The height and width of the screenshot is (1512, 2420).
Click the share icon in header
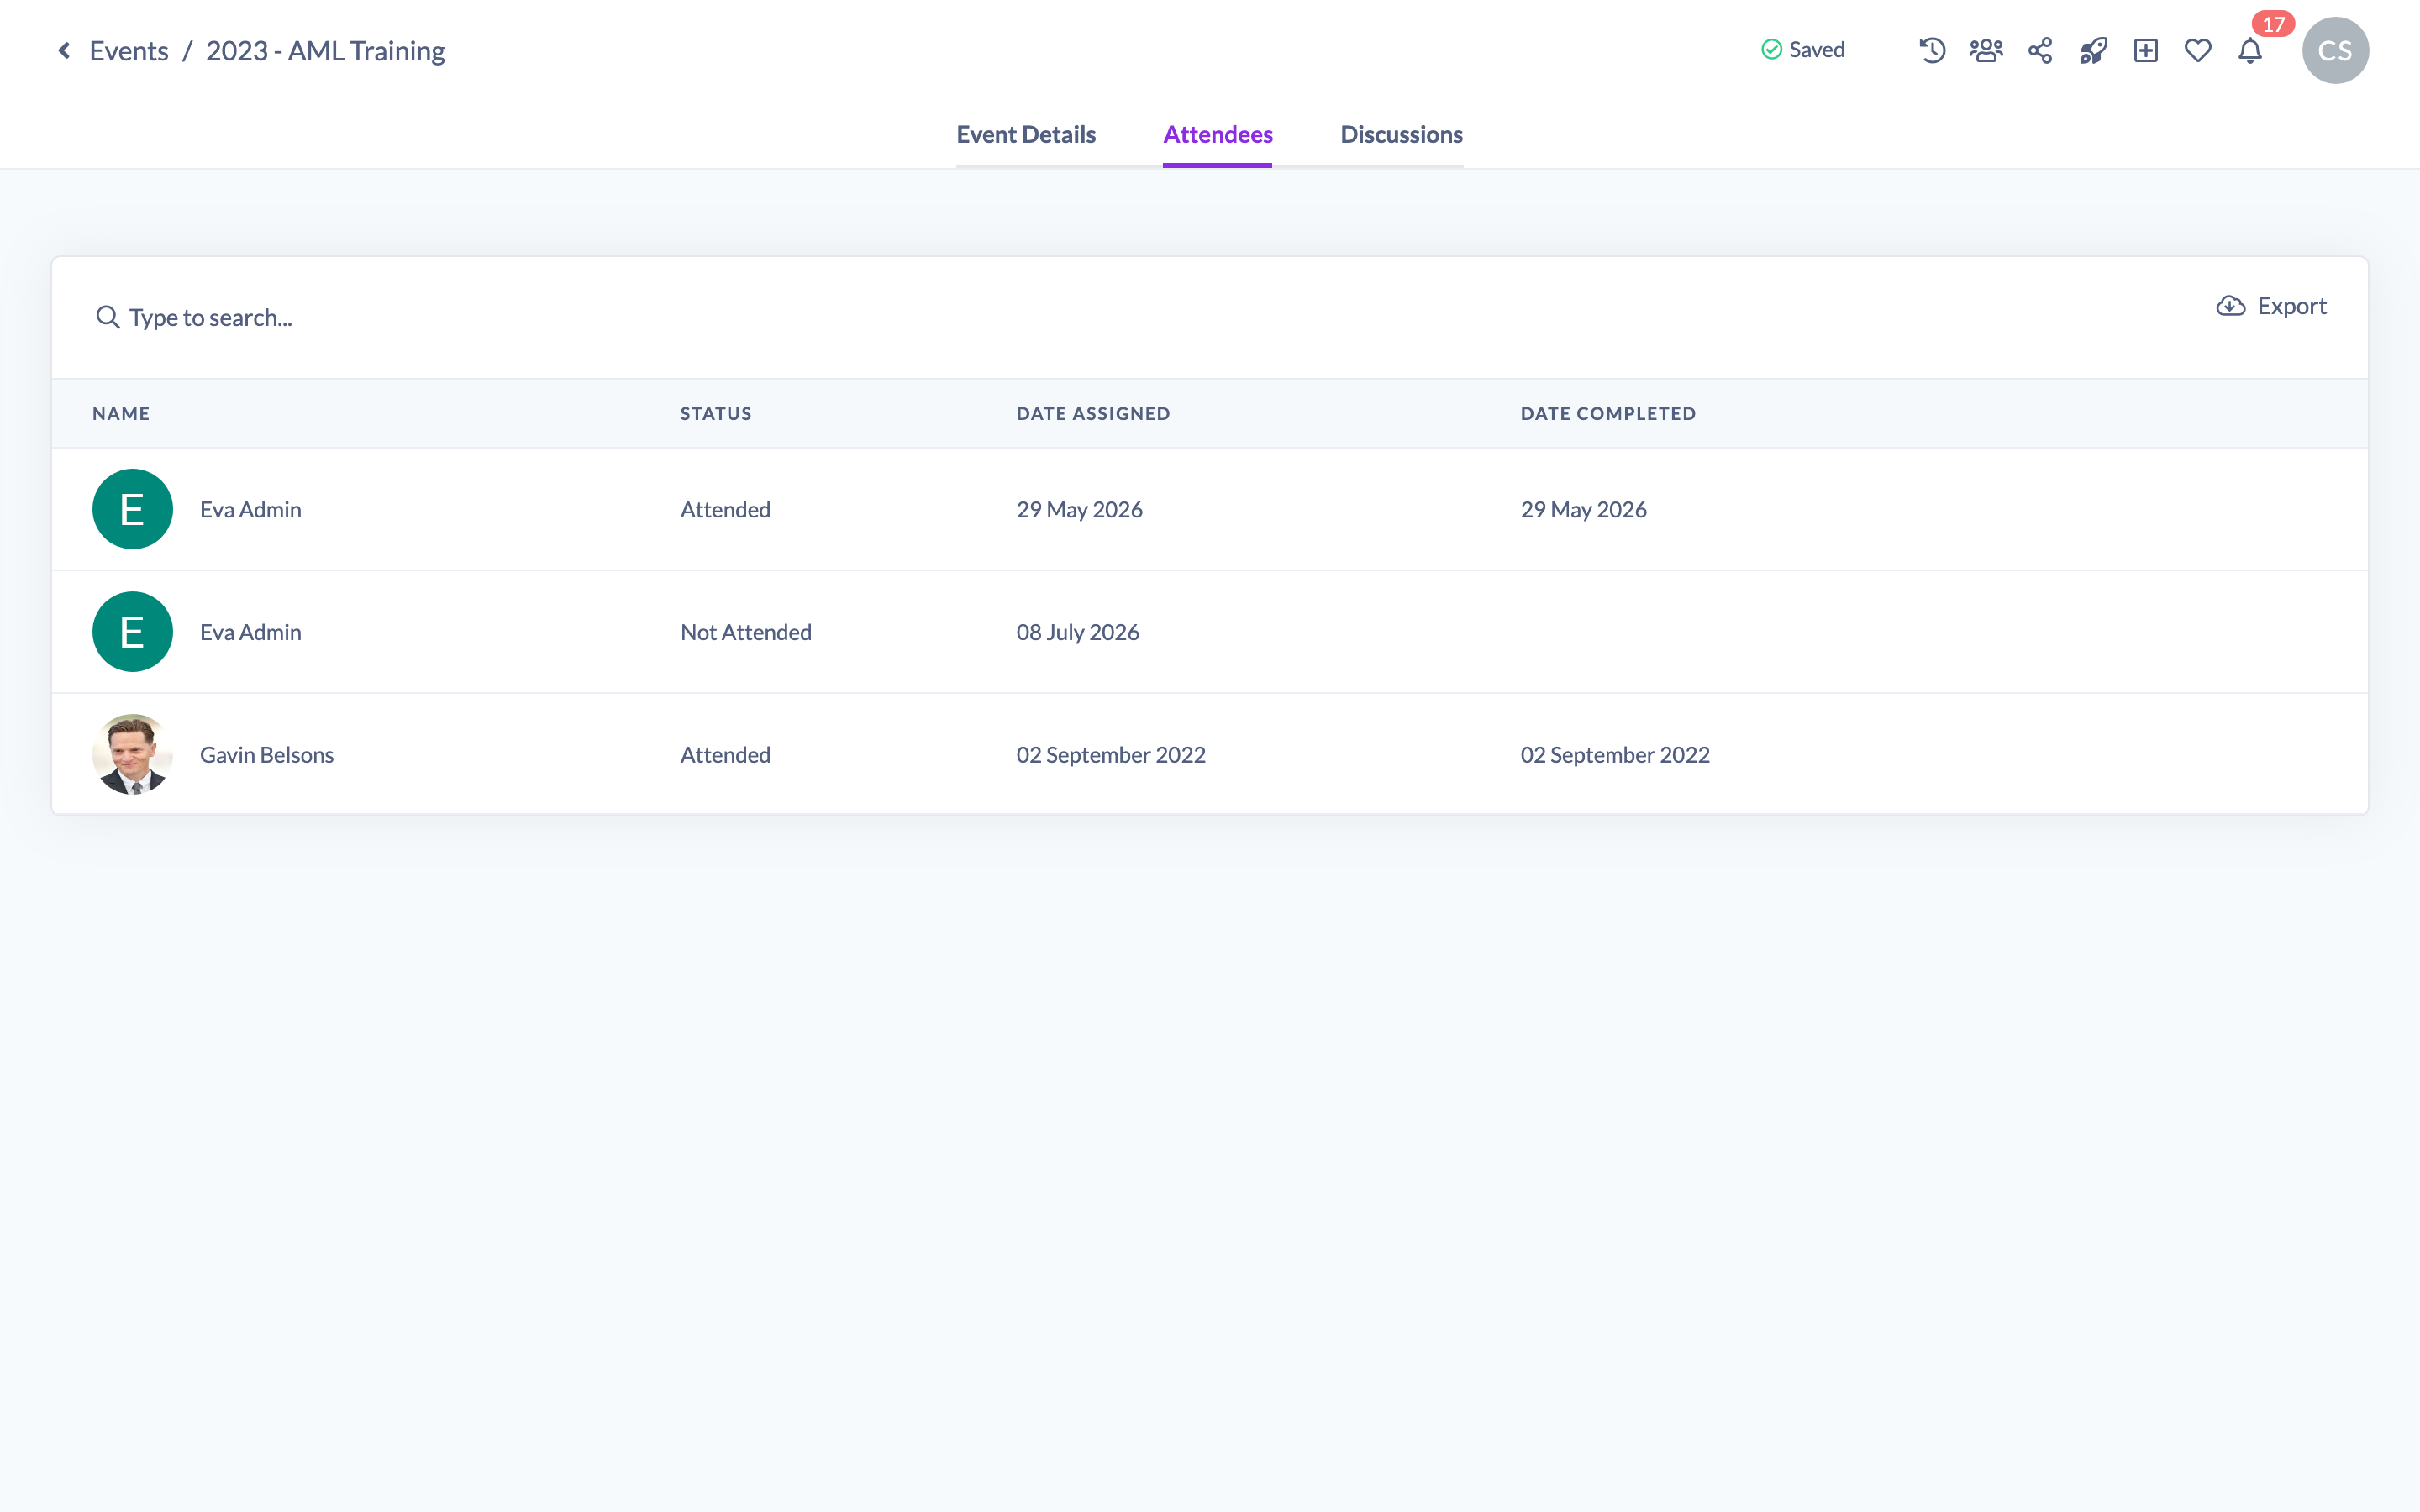[2040, 50]
